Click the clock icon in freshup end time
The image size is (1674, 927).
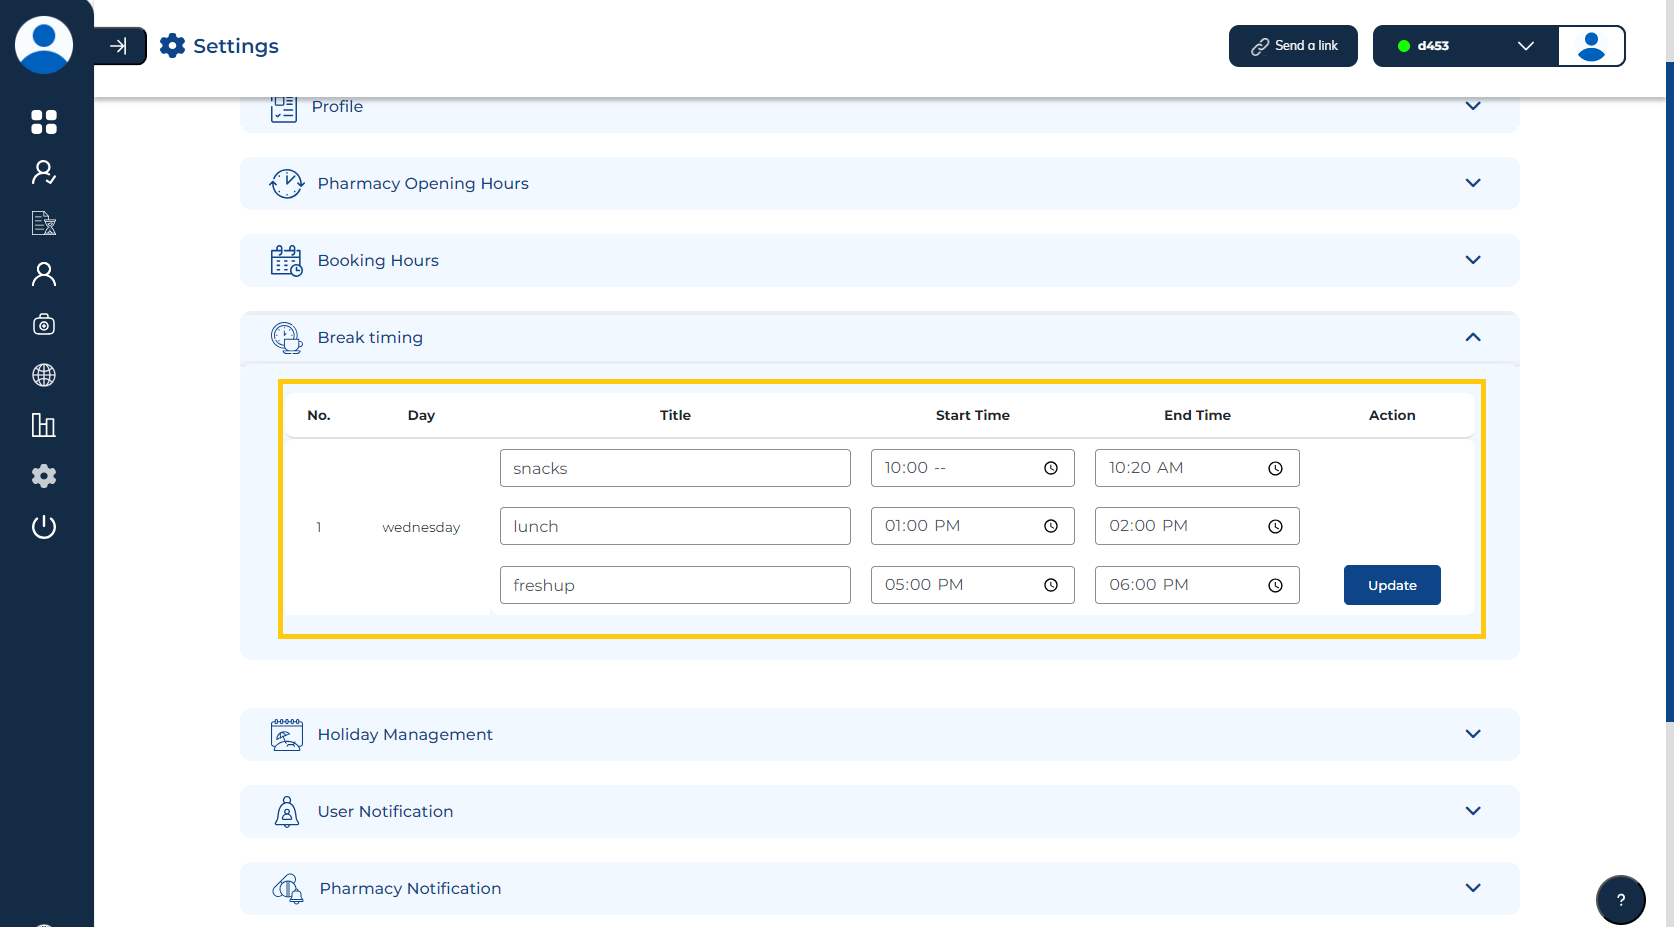[x=1275, y=586]
